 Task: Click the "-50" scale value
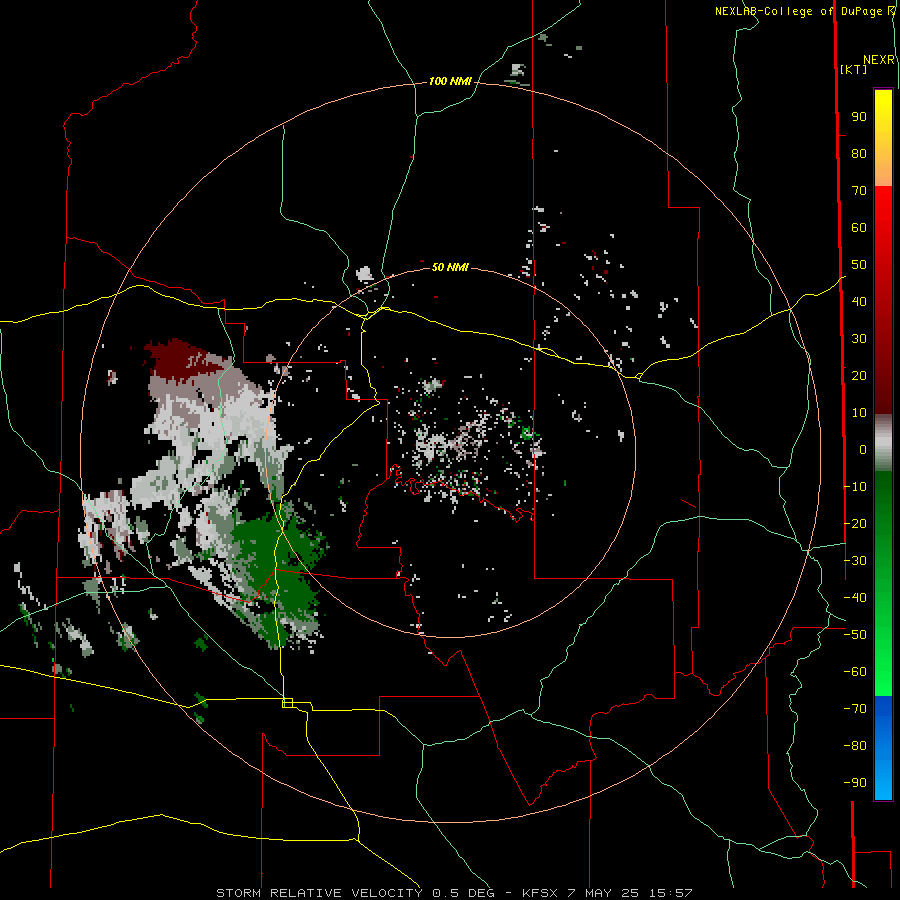(855, 635)
